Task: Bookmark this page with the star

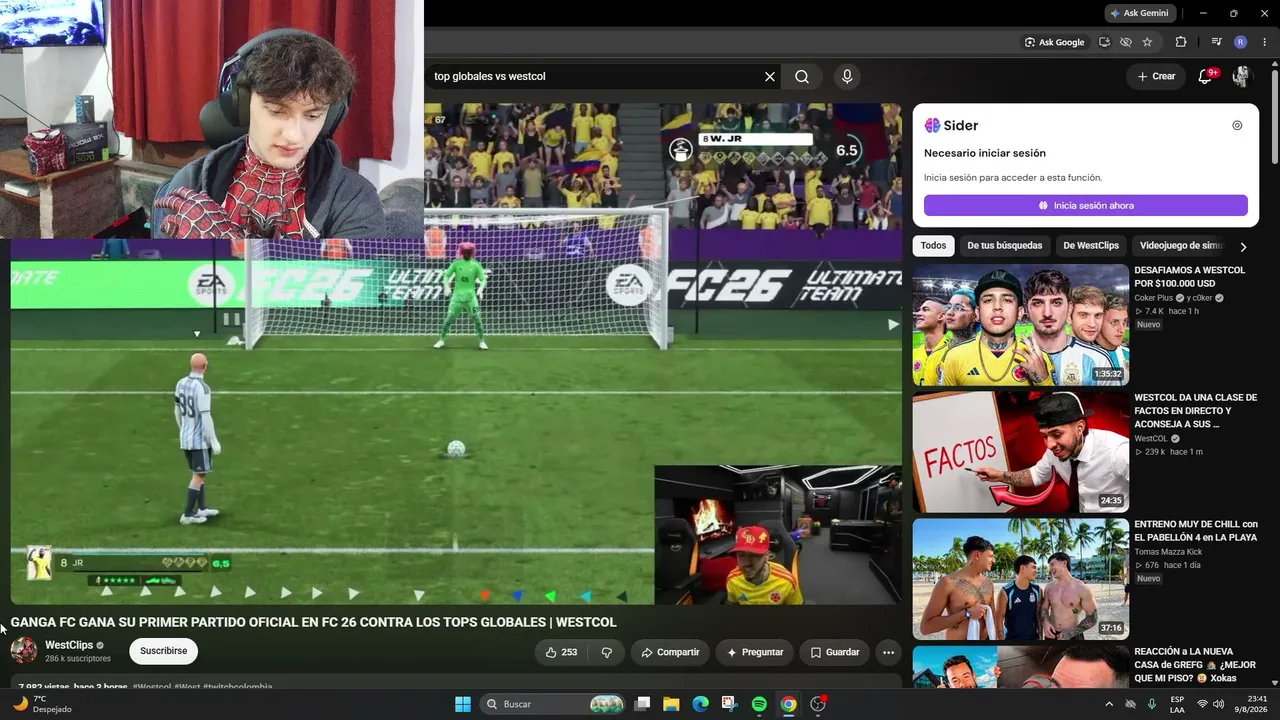Action: click(1147, 42)
